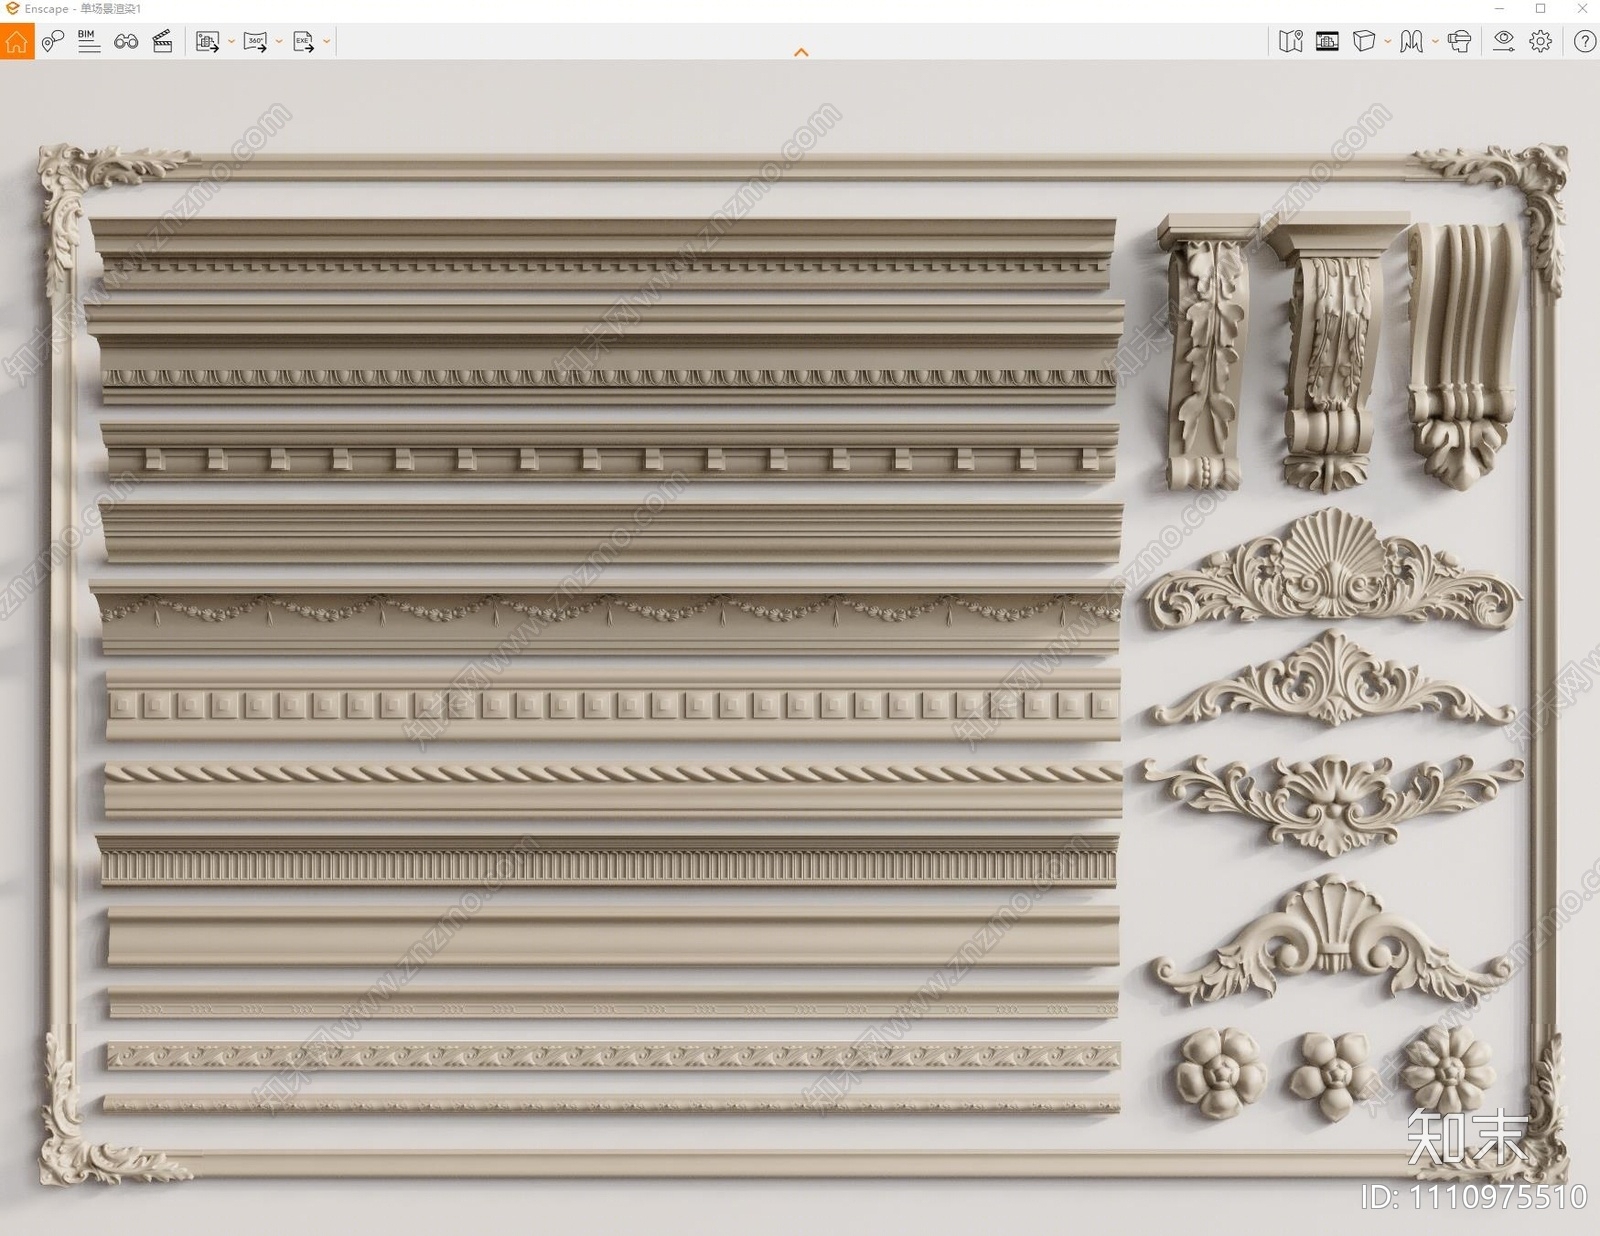Expand the wings navigation mode dropdown
This screenshot has height=1236, width=1600.
click(1435, 42)
